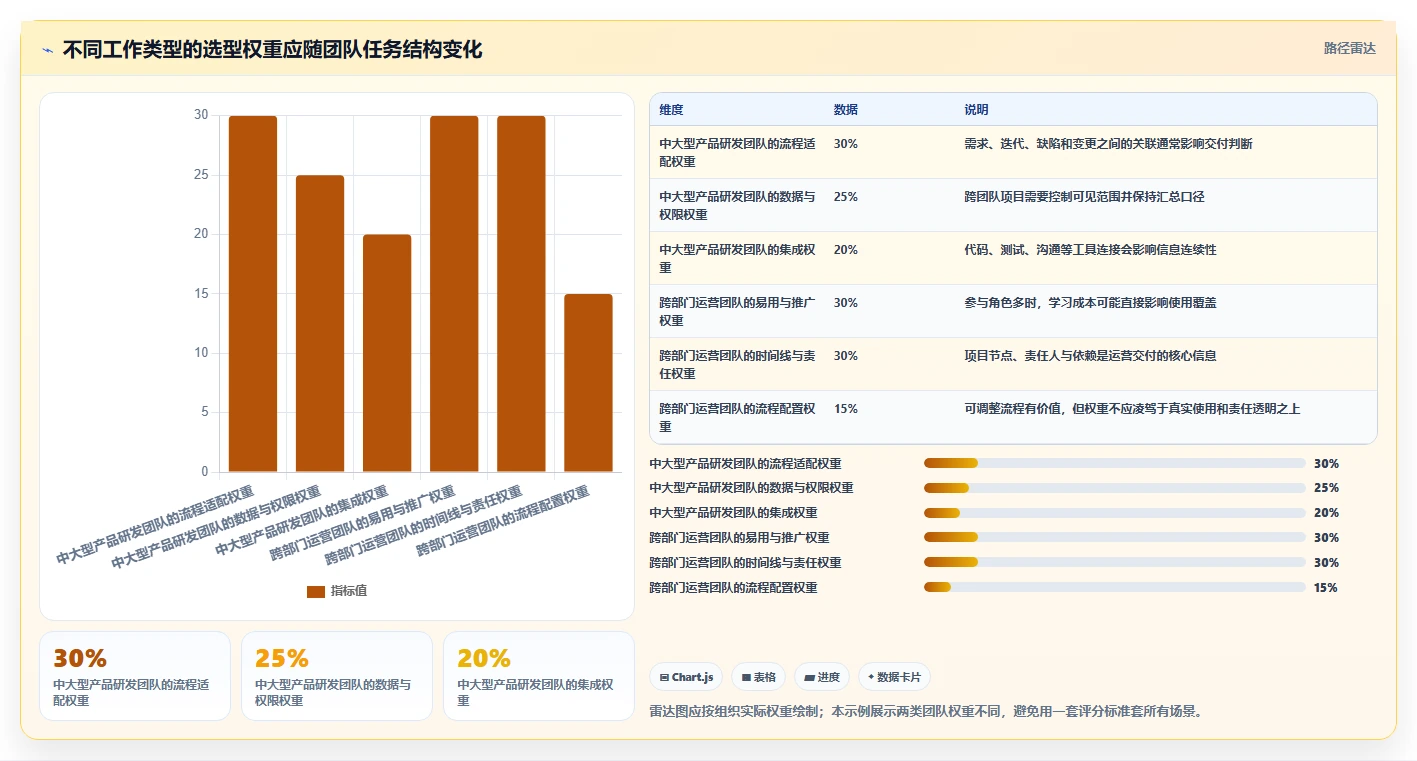Click table cell 项目节点、责任人与依赖是运营交付的核心信息
1417x761 pixels.
1090,356
